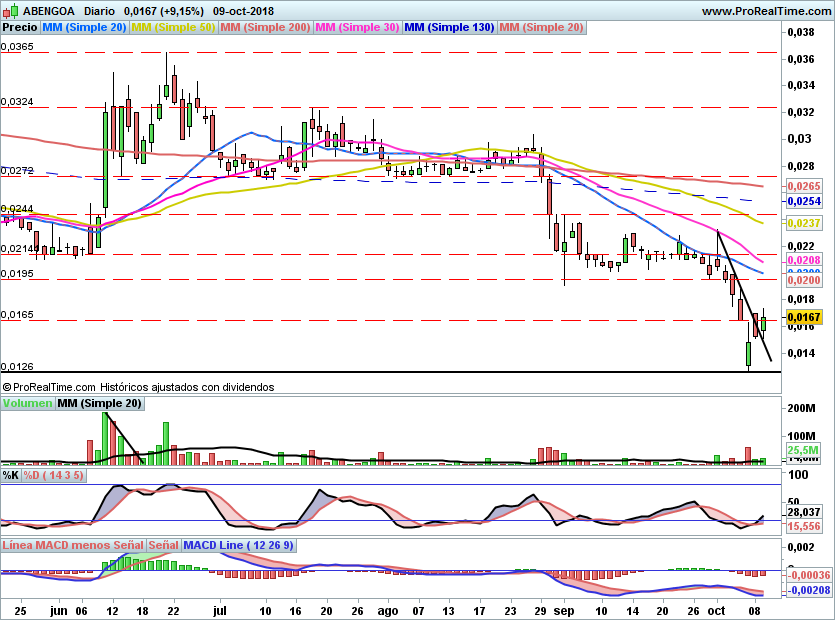835x620 pixels.
Task: Click the candlestick icon beside ABENGOA
Action: 10,10
